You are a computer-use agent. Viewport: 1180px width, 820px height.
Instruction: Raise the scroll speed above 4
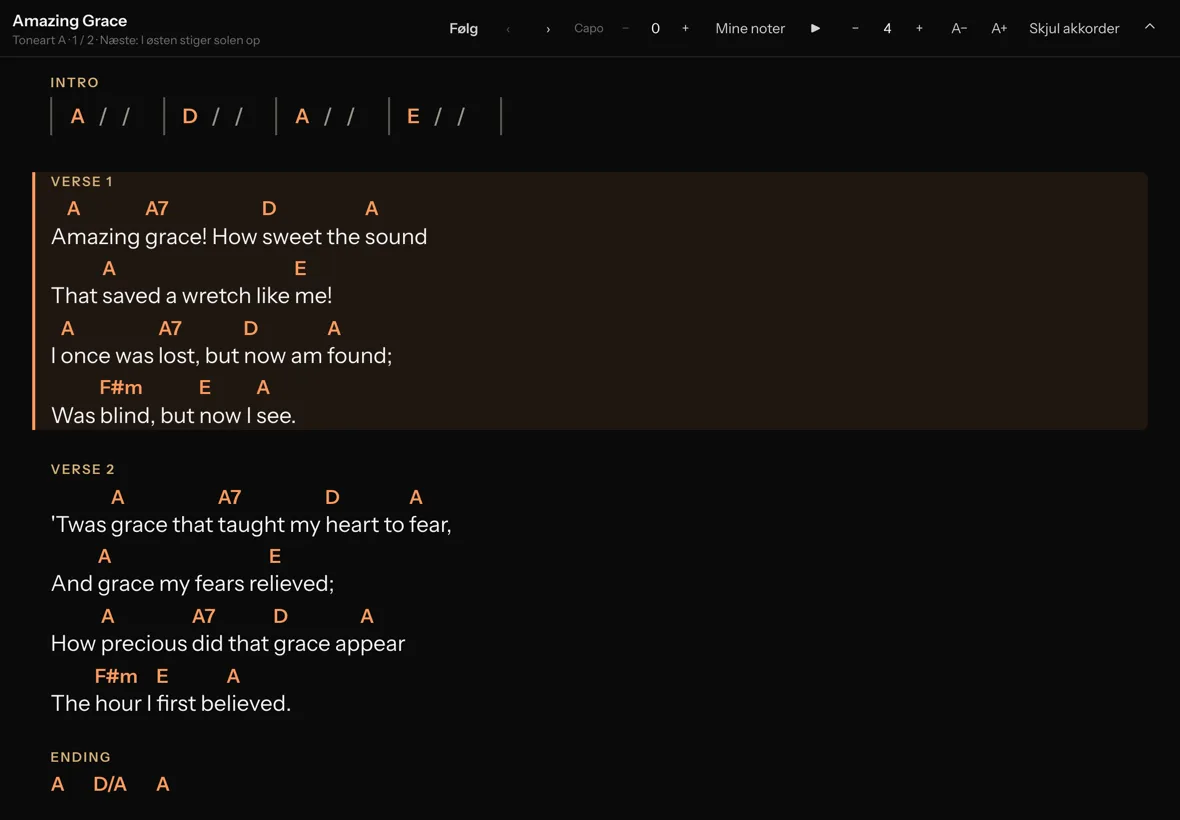click(x=919, y=29)
